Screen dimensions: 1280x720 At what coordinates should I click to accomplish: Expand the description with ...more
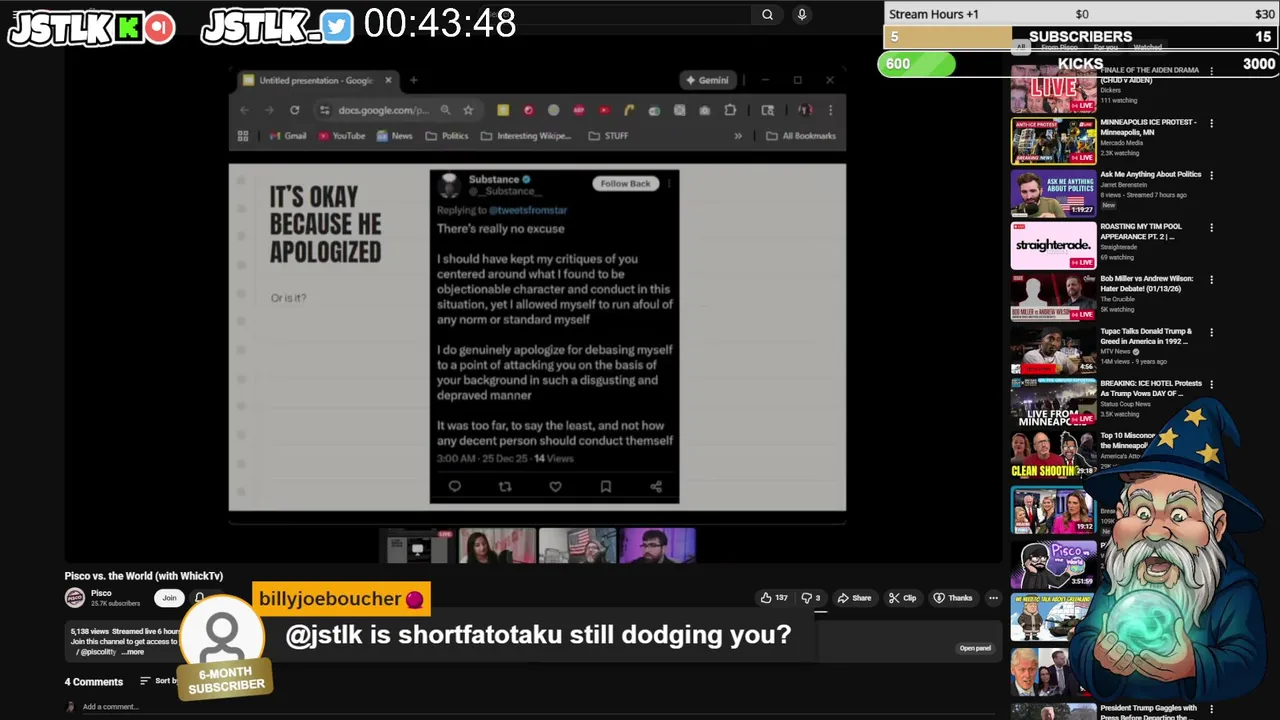133,652
